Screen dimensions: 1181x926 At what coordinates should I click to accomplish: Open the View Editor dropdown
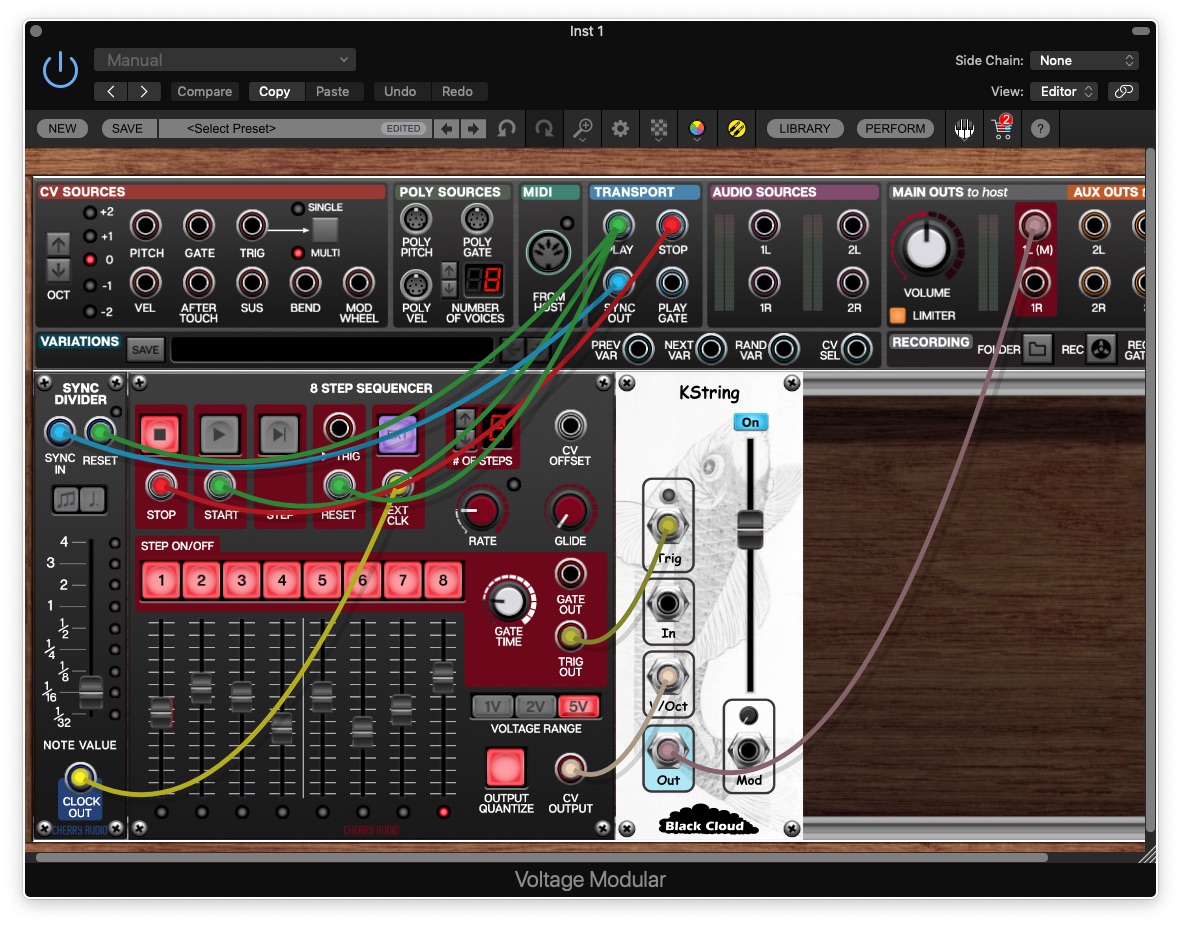tap(1064, 91)
